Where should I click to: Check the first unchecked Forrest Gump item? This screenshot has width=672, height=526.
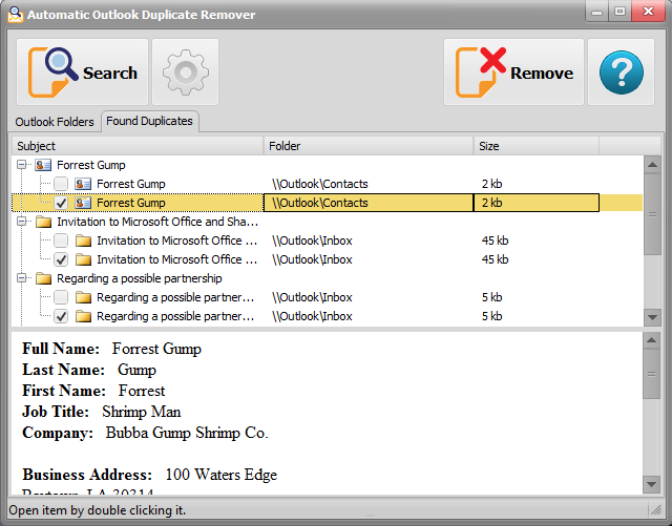[61, 184]
